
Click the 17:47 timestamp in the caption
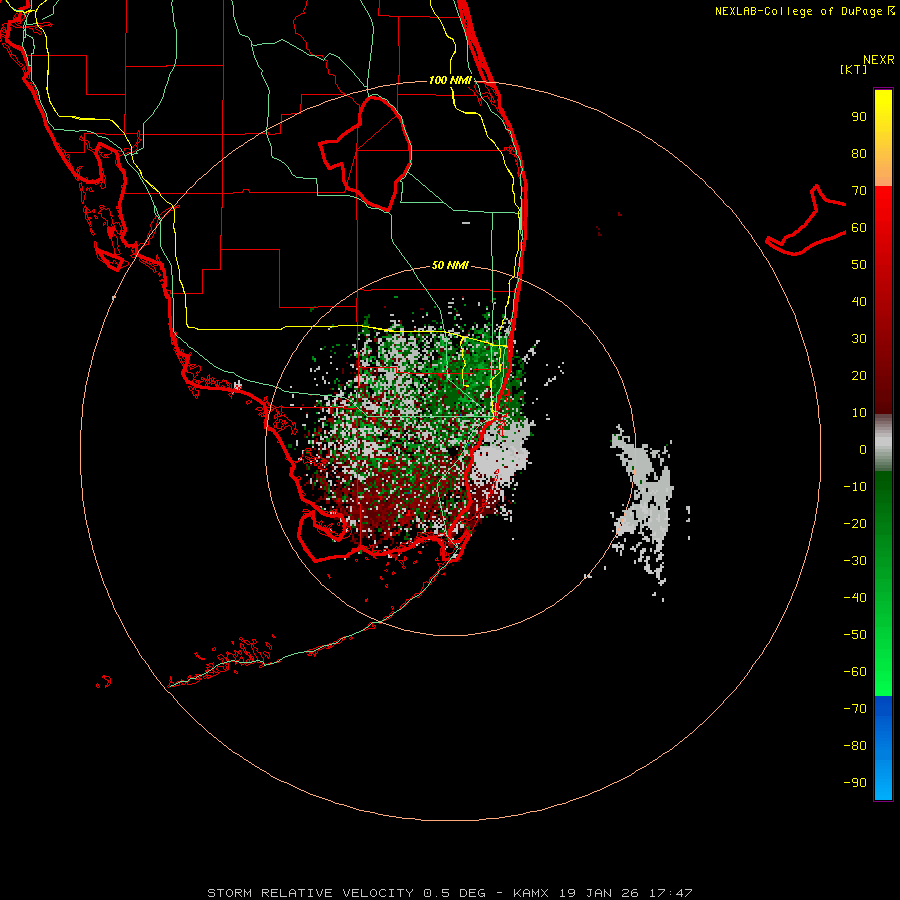pyautogui.click(x=671, y=893)
